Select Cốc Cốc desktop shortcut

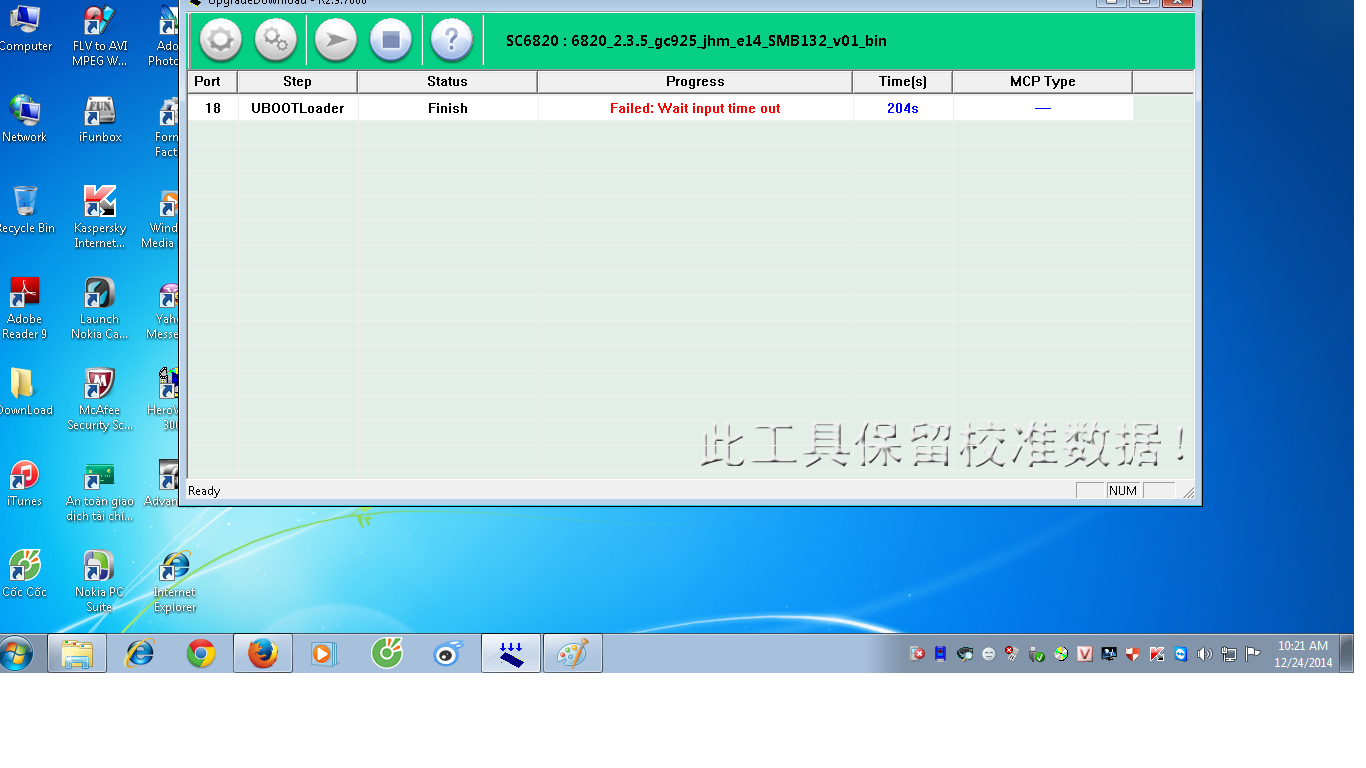25,574
